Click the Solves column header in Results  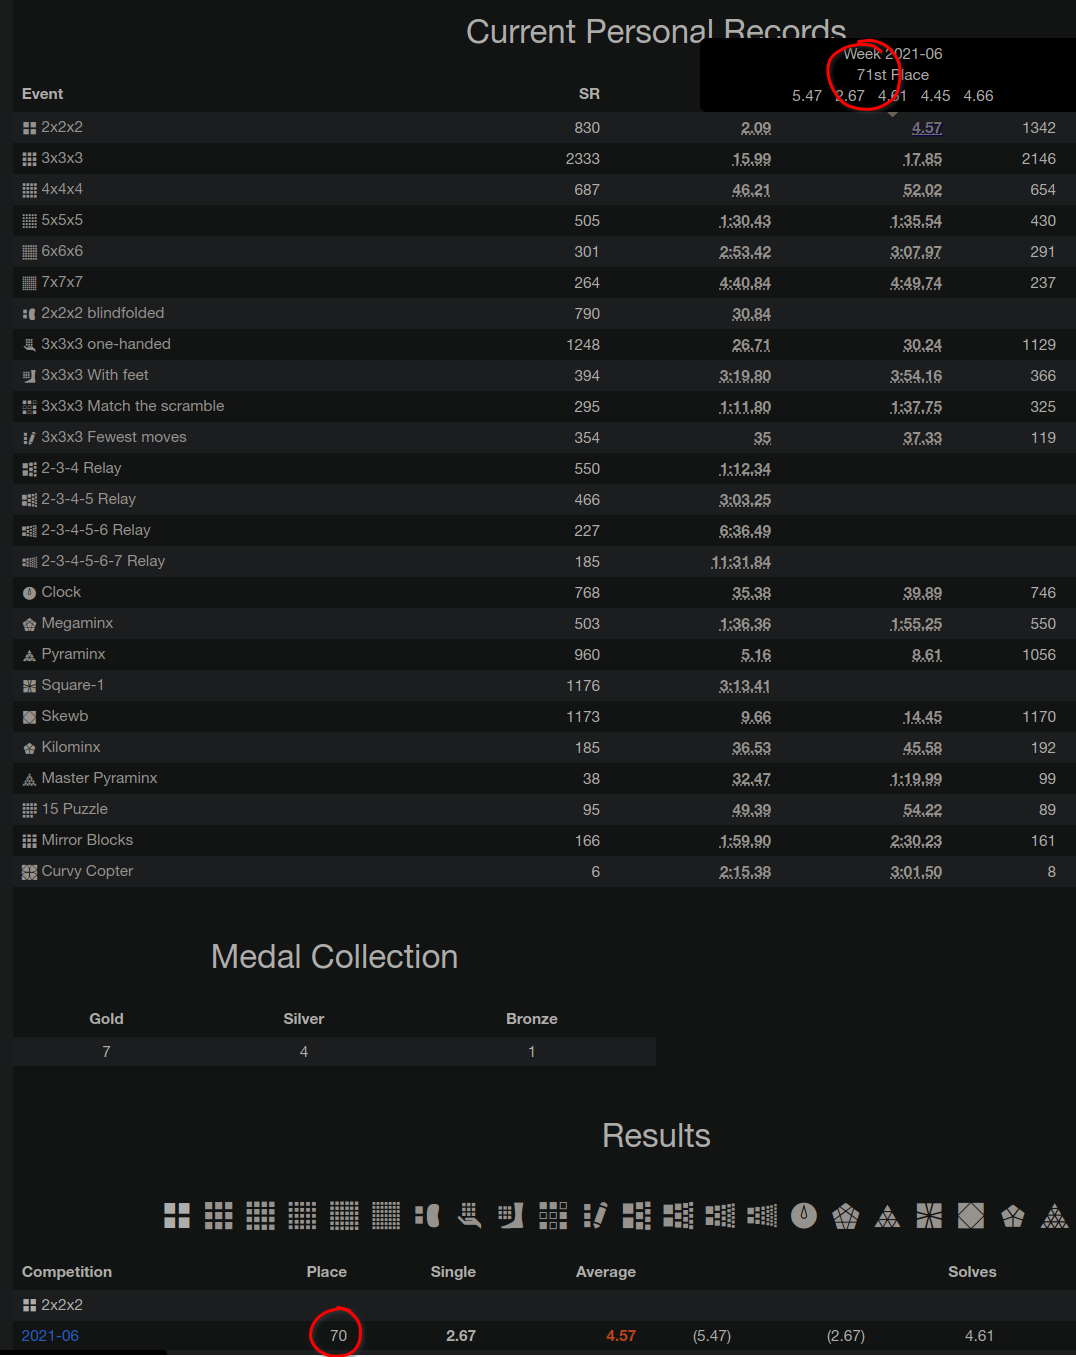tap(972, 1272)
